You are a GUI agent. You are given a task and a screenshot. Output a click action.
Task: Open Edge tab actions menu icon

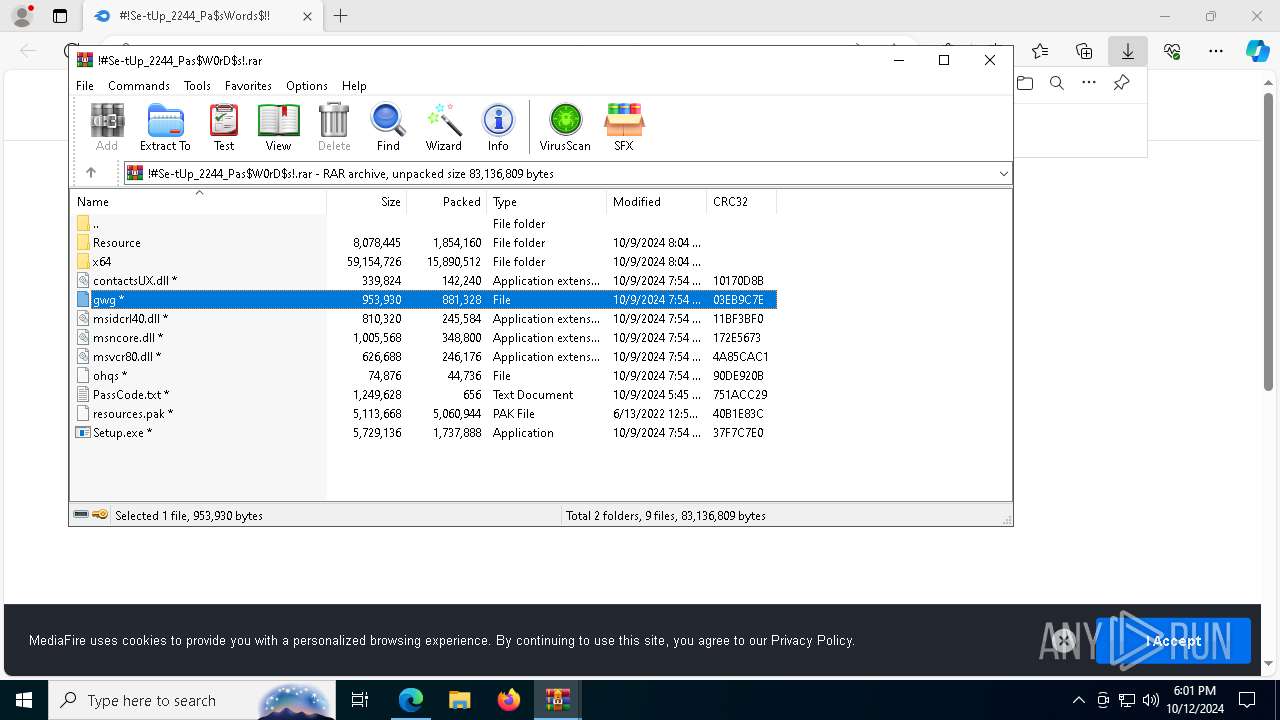click(x=60, y=16)
